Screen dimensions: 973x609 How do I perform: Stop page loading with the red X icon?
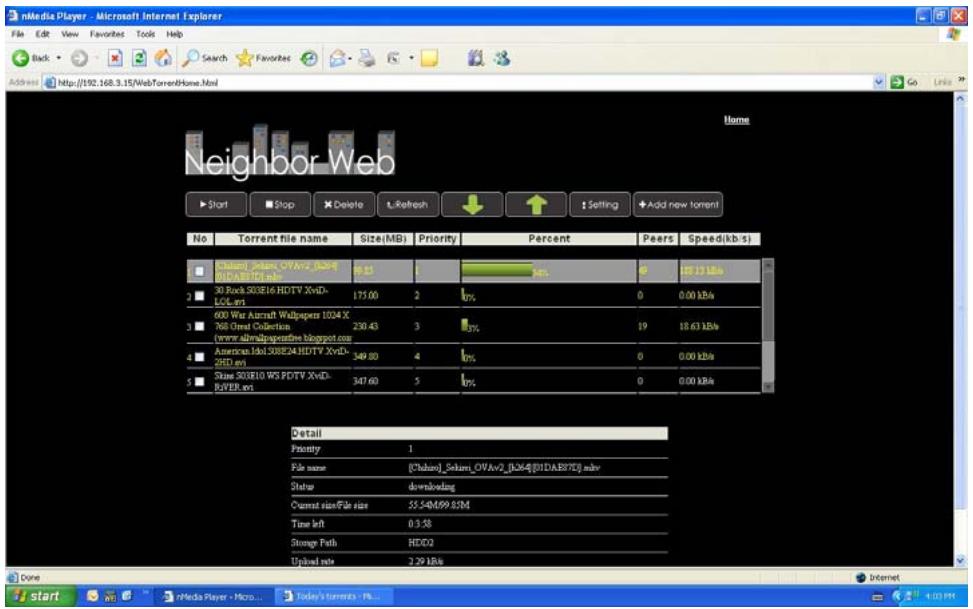pyautogui.click(x=115, y=58)
